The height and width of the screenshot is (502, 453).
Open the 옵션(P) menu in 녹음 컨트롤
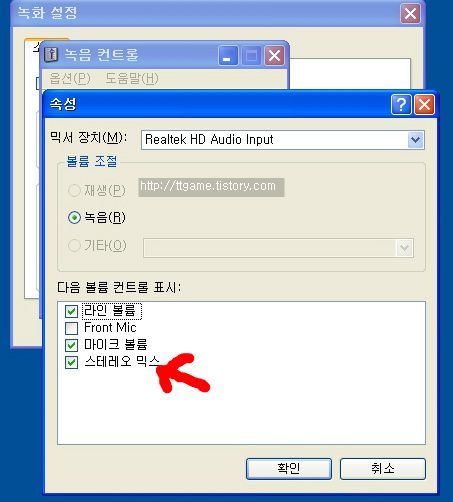pos(70,78)
